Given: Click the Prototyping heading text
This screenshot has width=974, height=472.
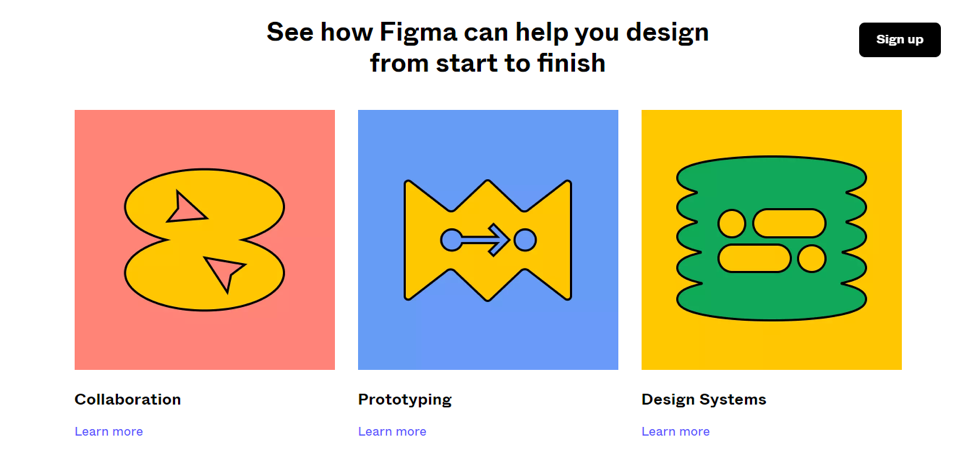Looking at the screenshot, I should 405,399.
